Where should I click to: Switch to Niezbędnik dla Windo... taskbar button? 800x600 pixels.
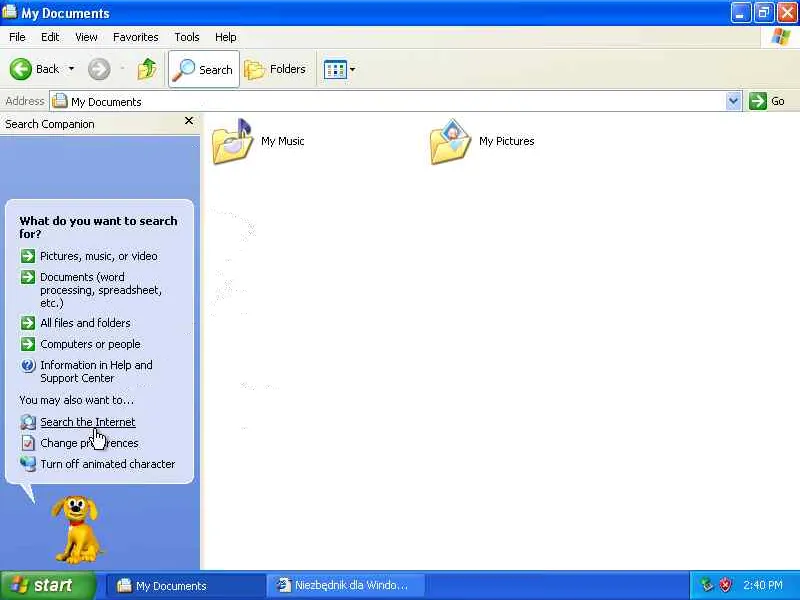(345, 586)
